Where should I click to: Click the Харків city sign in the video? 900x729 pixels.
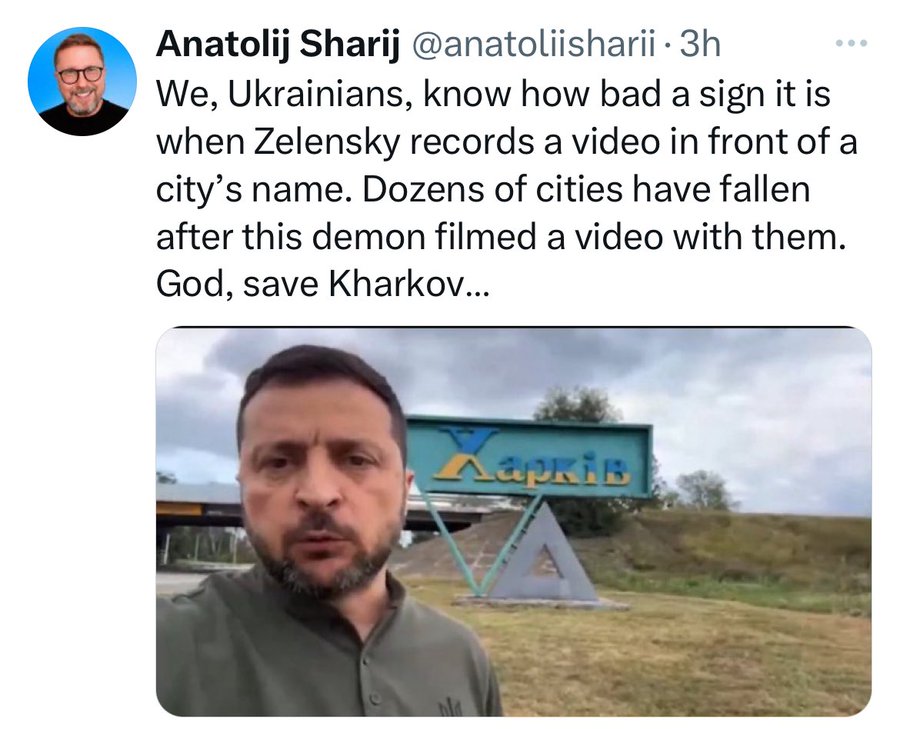coord(529,456)
